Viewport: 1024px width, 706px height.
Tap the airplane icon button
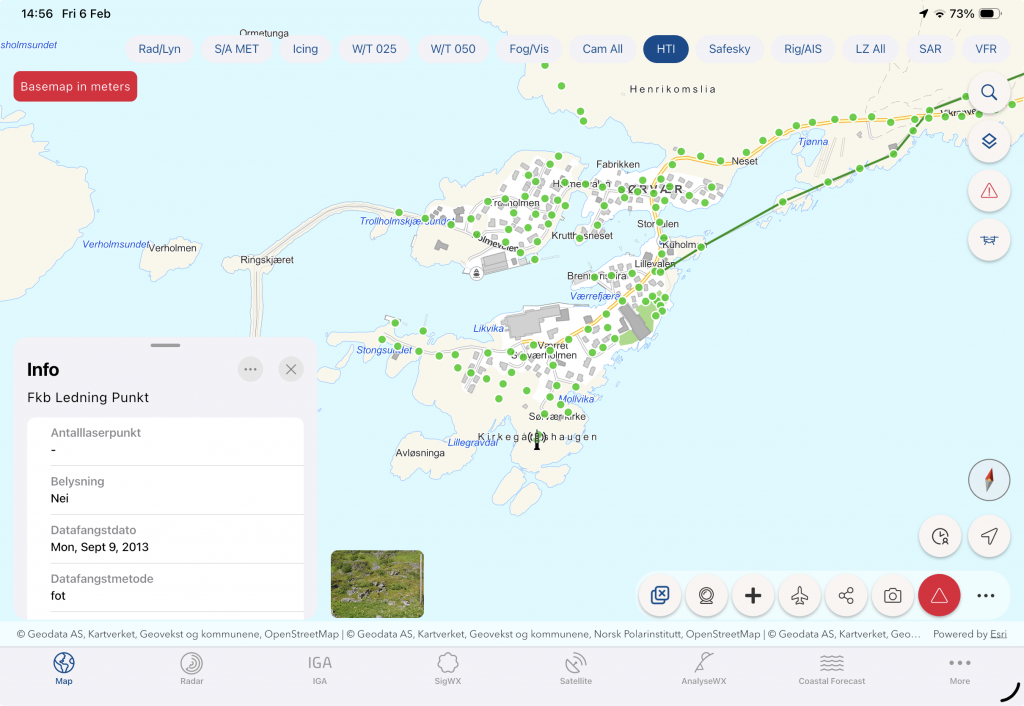point(799,596)
